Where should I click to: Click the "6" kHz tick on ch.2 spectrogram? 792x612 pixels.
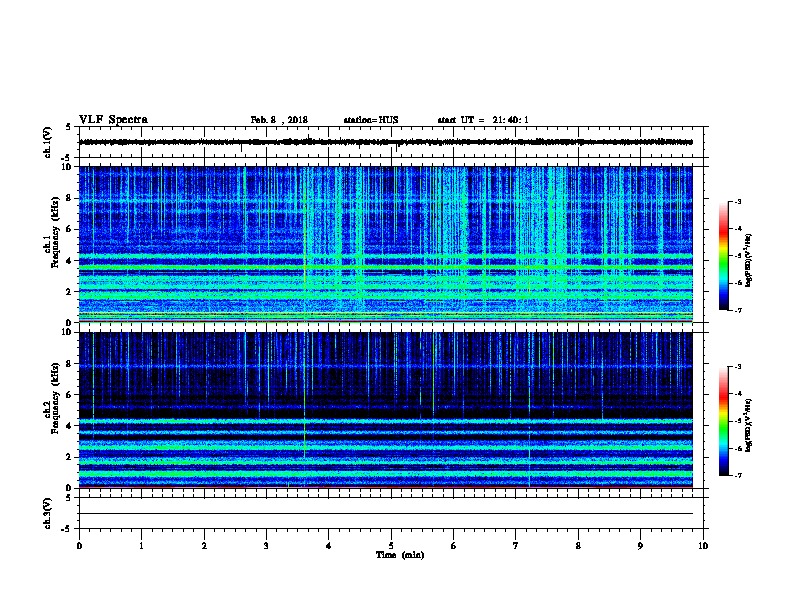coord(69,394)
